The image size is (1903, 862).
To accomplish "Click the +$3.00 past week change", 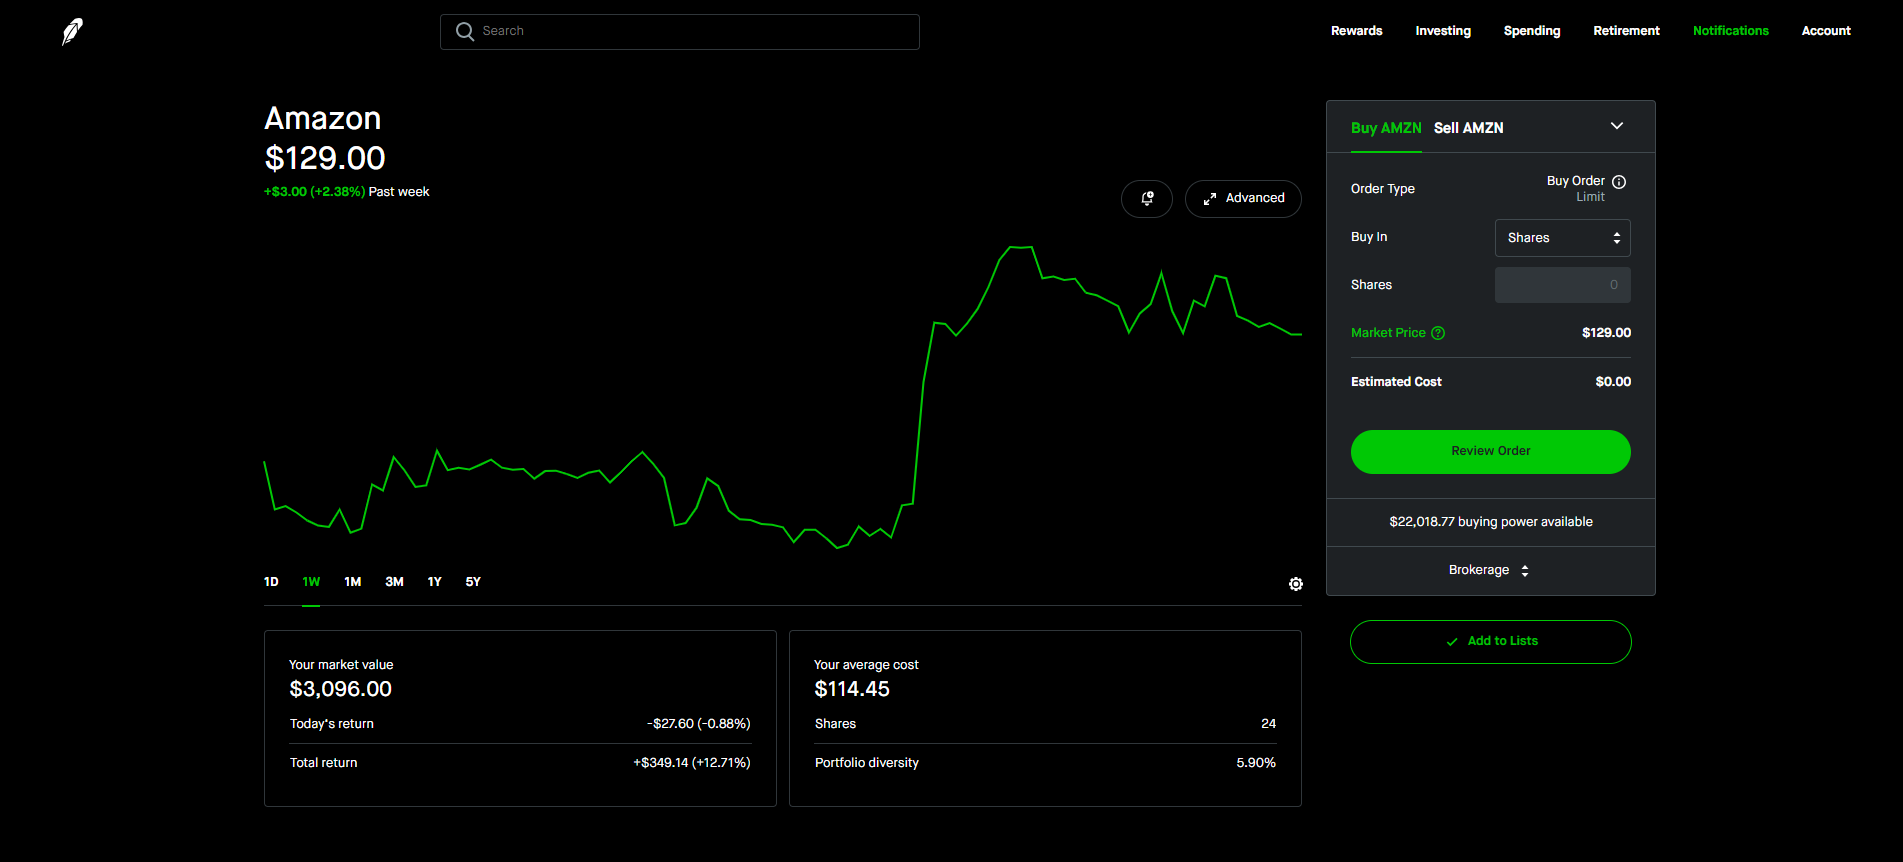I will [314, 192].
